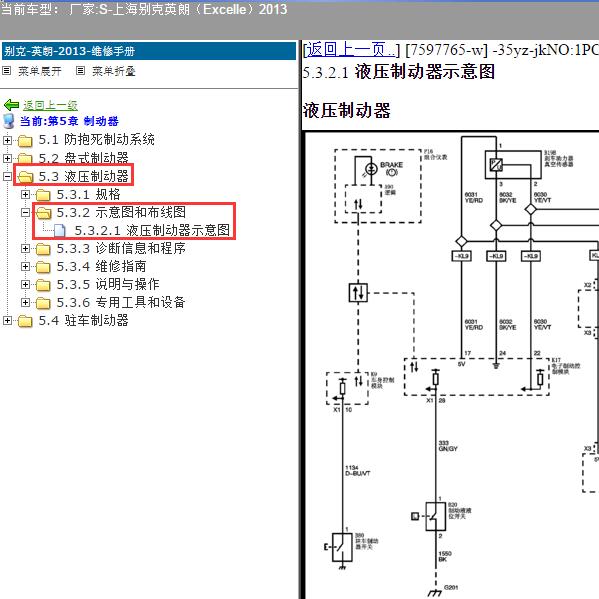Click folder icon of 5.4 驻车制动器
Screen dimensions: 599x599
click(25, 321)
